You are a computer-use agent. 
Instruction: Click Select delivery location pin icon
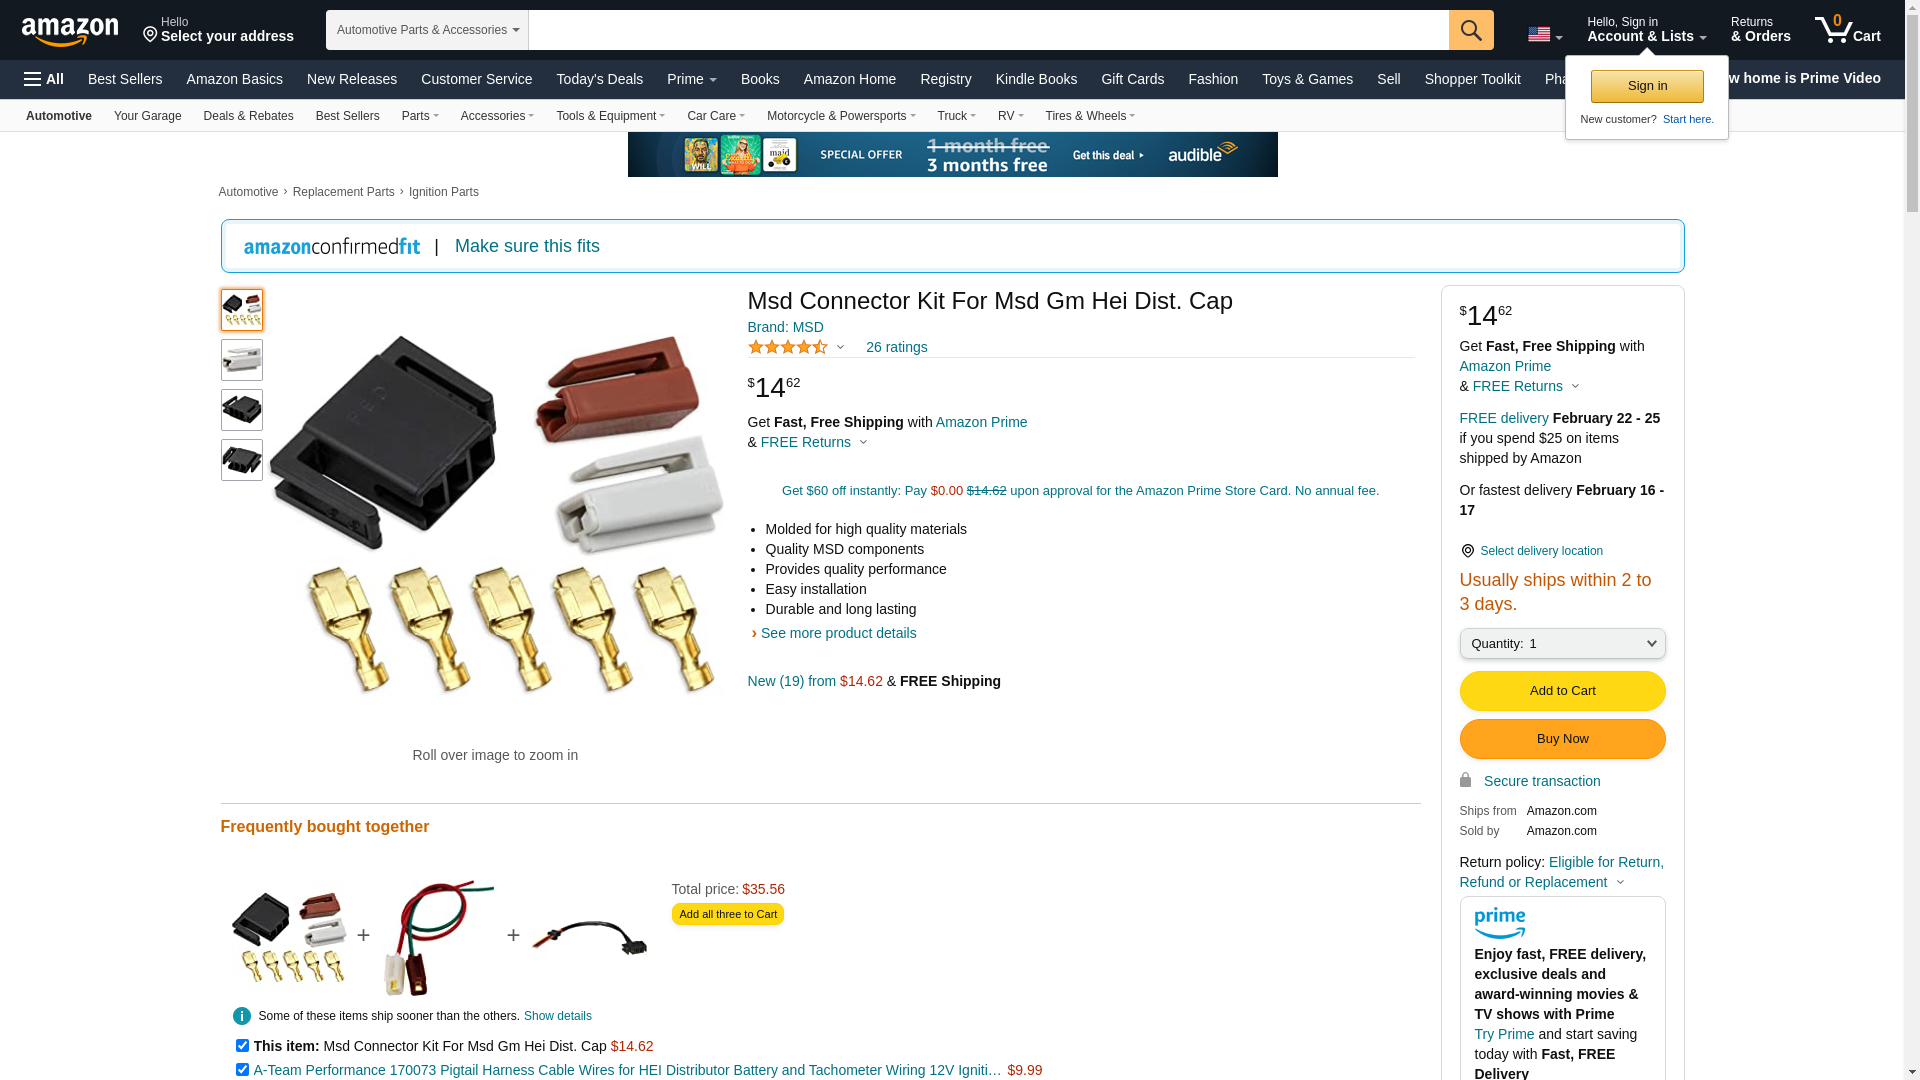click(1467, 551)
